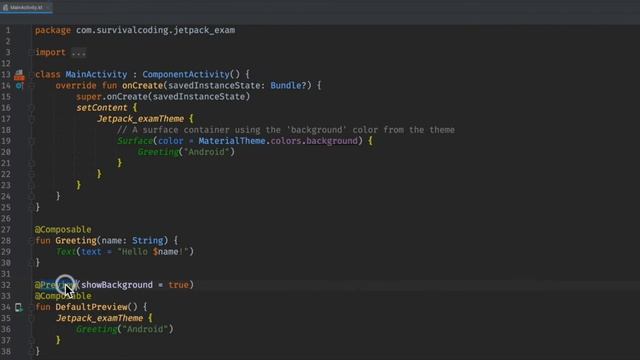Click the Android class gutter icon on line 13

point(19,75)
